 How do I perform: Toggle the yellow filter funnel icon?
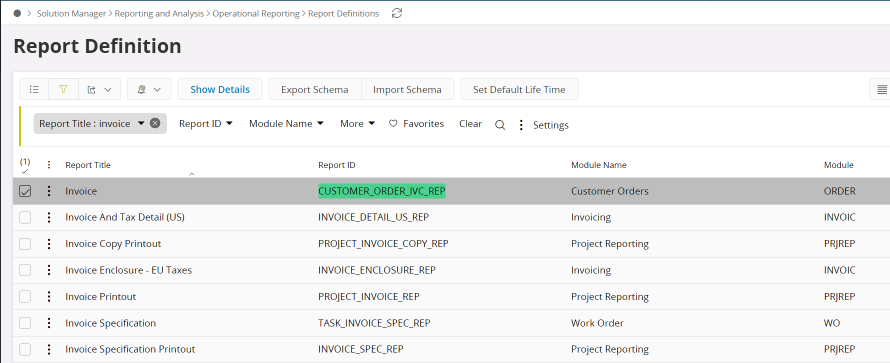(x=64, y=90)
